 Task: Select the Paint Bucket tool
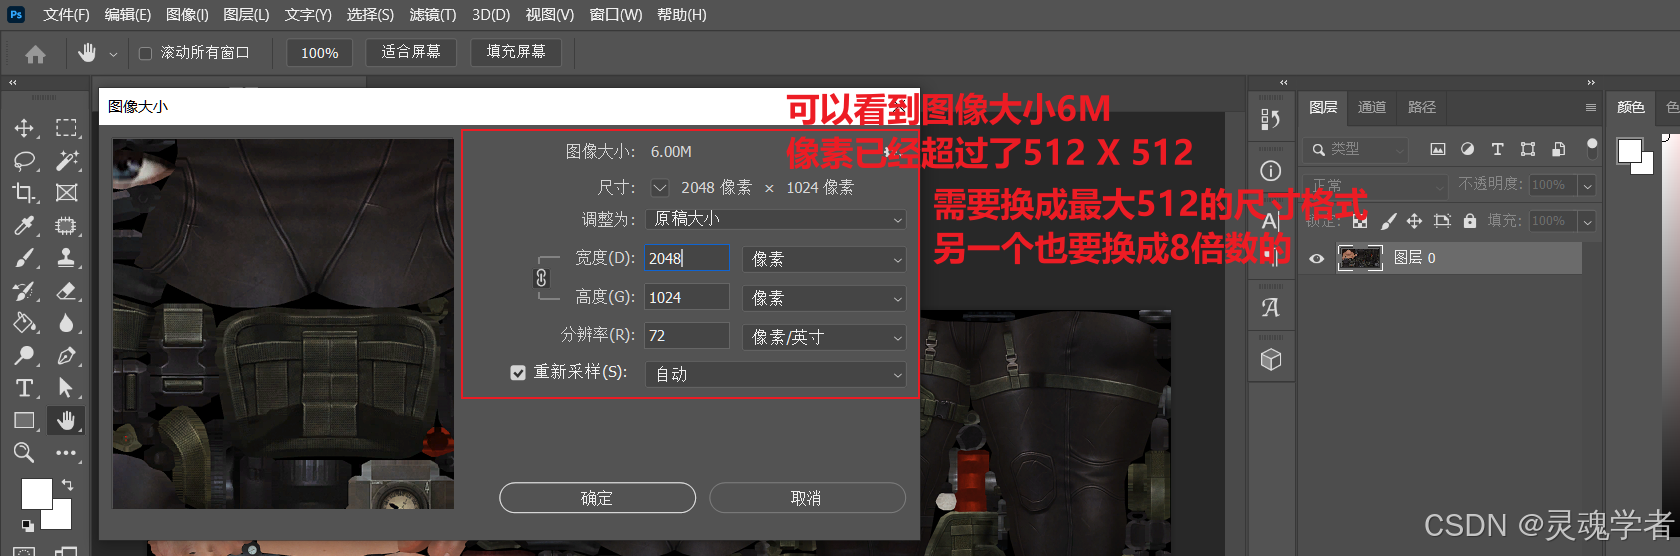click(24, 323)
